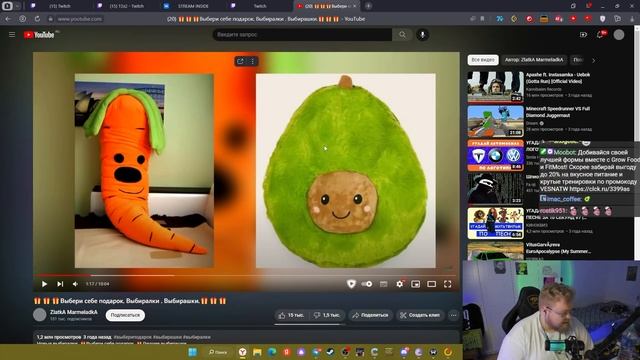Open the cartoon songs quiz video thumbnail
Image resolution: width=640 pixels, height=360 pixels.
coord(496,223)
